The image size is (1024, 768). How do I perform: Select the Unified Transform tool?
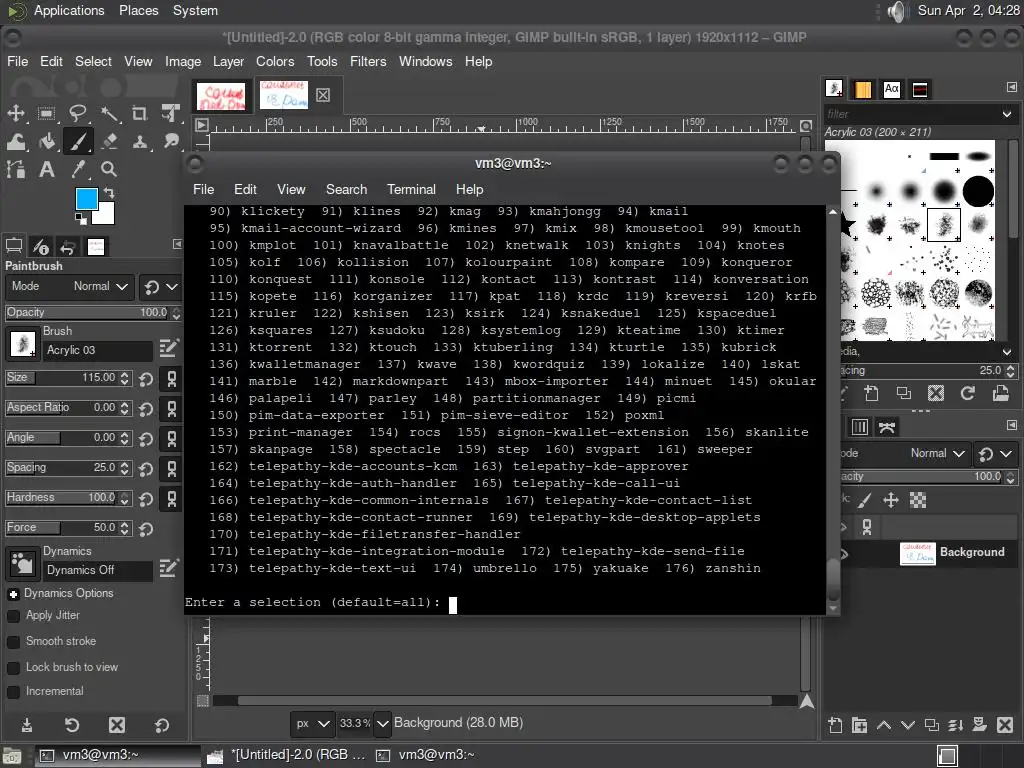point(171,113)
